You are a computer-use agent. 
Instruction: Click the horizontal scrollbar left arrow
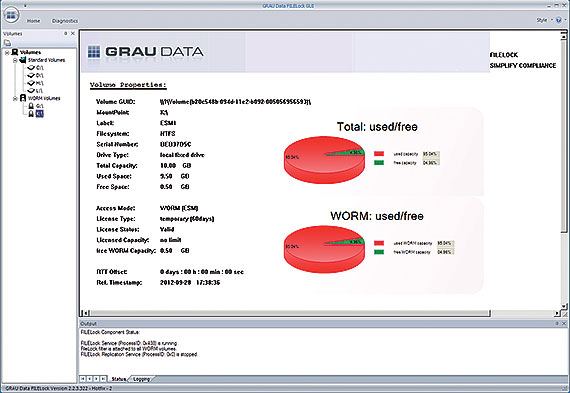click(85, 313)
